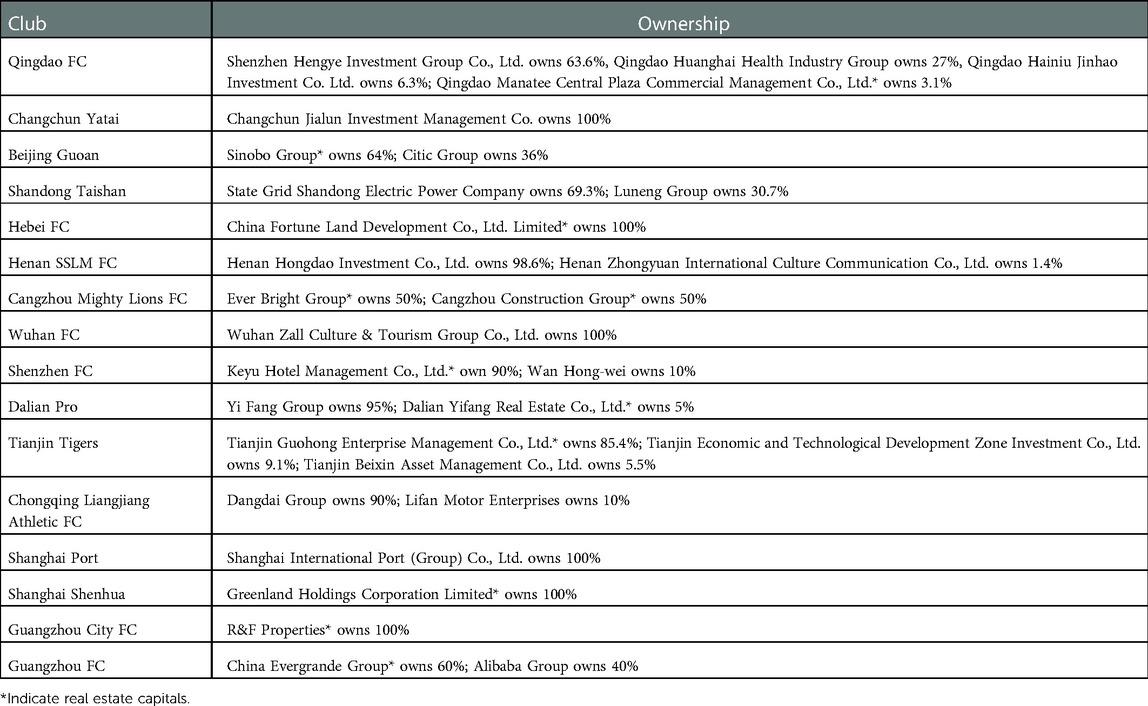This screenshot has width=1148, height=706.
Task: Click the real estate capitals footnote
Action: [x=95, y=697]
